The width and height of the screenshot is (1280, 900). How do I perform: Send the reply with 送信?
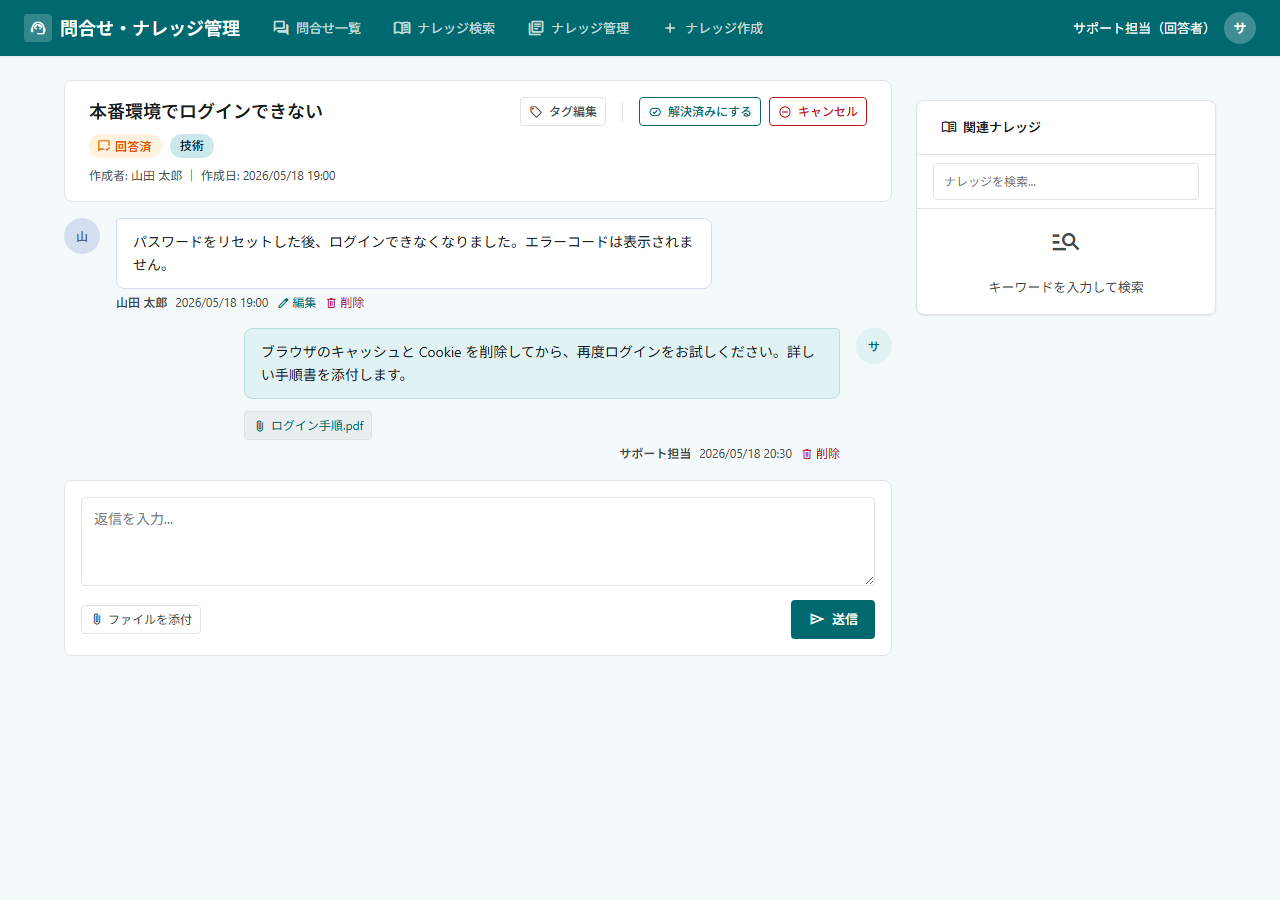pyautogui.click(x=833, y=619)
